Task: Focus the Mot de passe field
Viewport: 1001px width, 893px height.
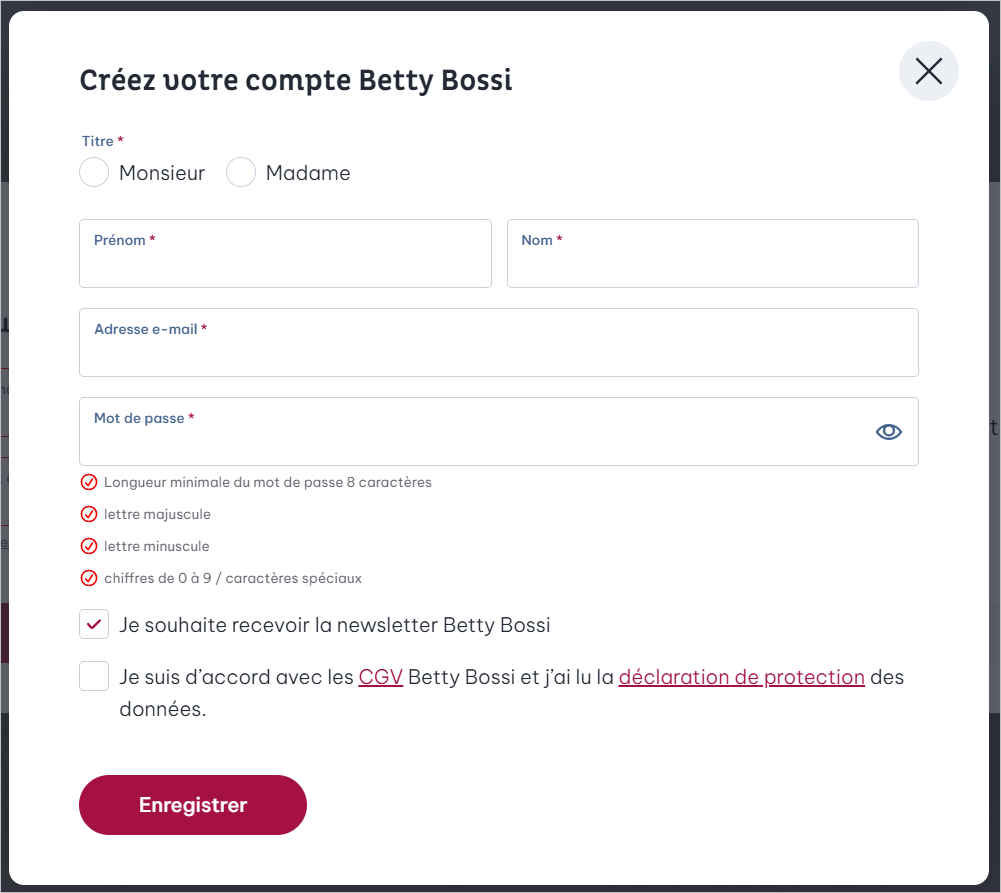Action: pos(499,431)
